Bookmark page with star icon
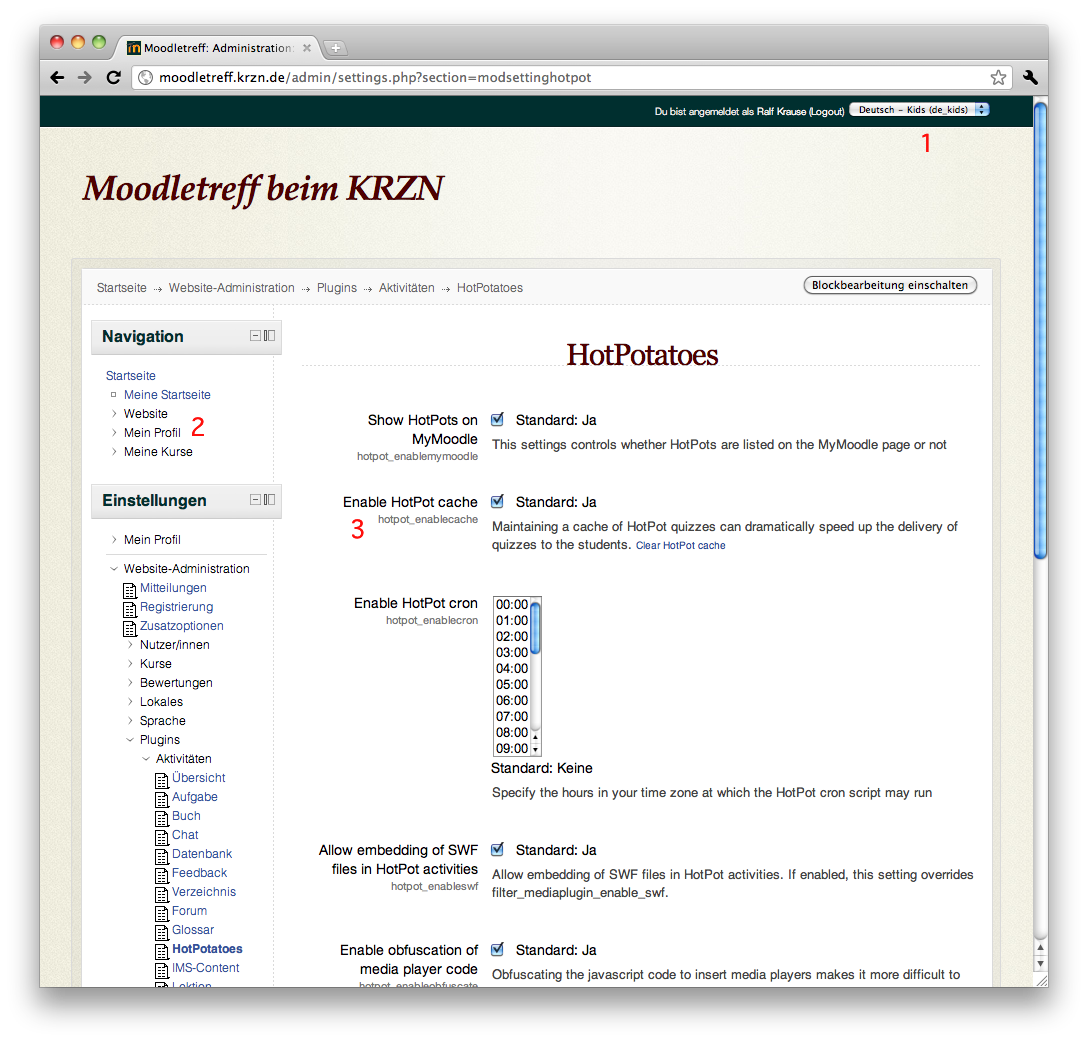This screenshot has width=1088, height=1042. pyautogui.click(x=998, y=78)
